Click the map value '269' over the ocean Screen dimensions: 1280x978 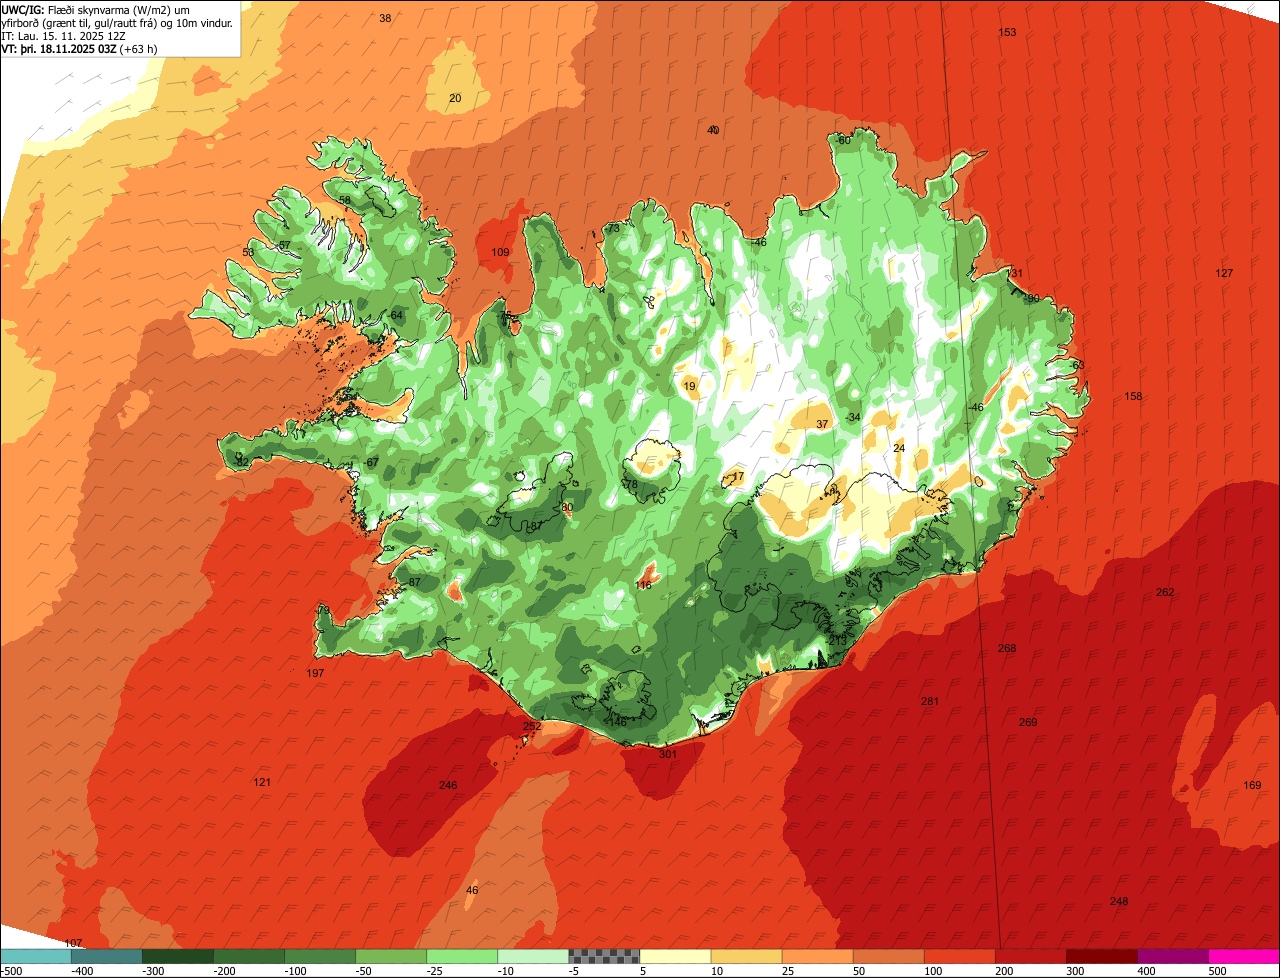(1028, 722)
